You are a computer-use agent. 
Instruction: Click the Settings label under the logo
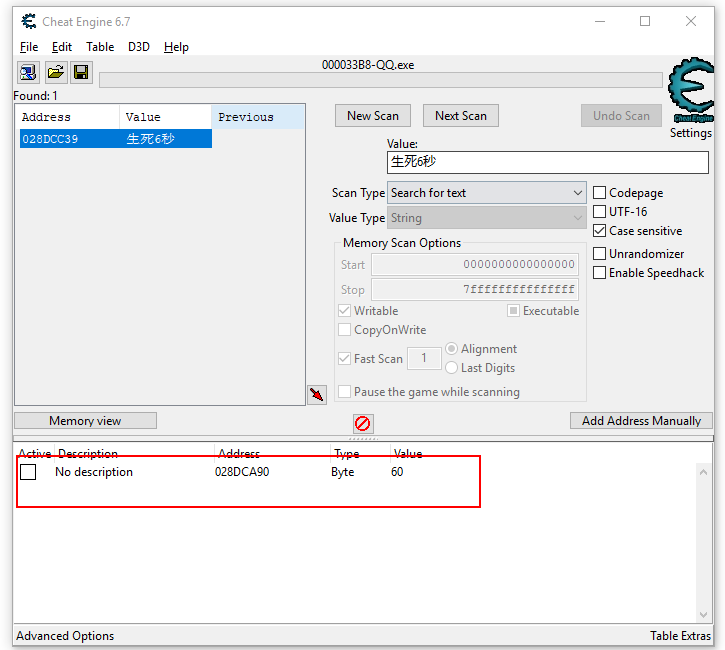tap(691, 133)
